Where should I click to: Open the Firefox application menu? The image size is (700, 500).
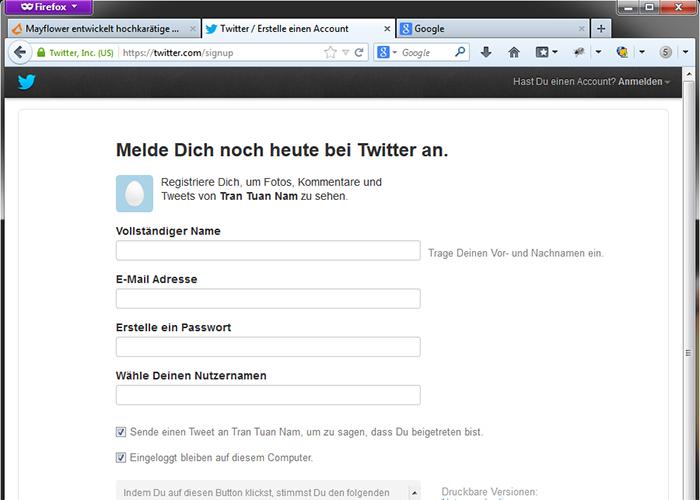[x=49, y=7]
